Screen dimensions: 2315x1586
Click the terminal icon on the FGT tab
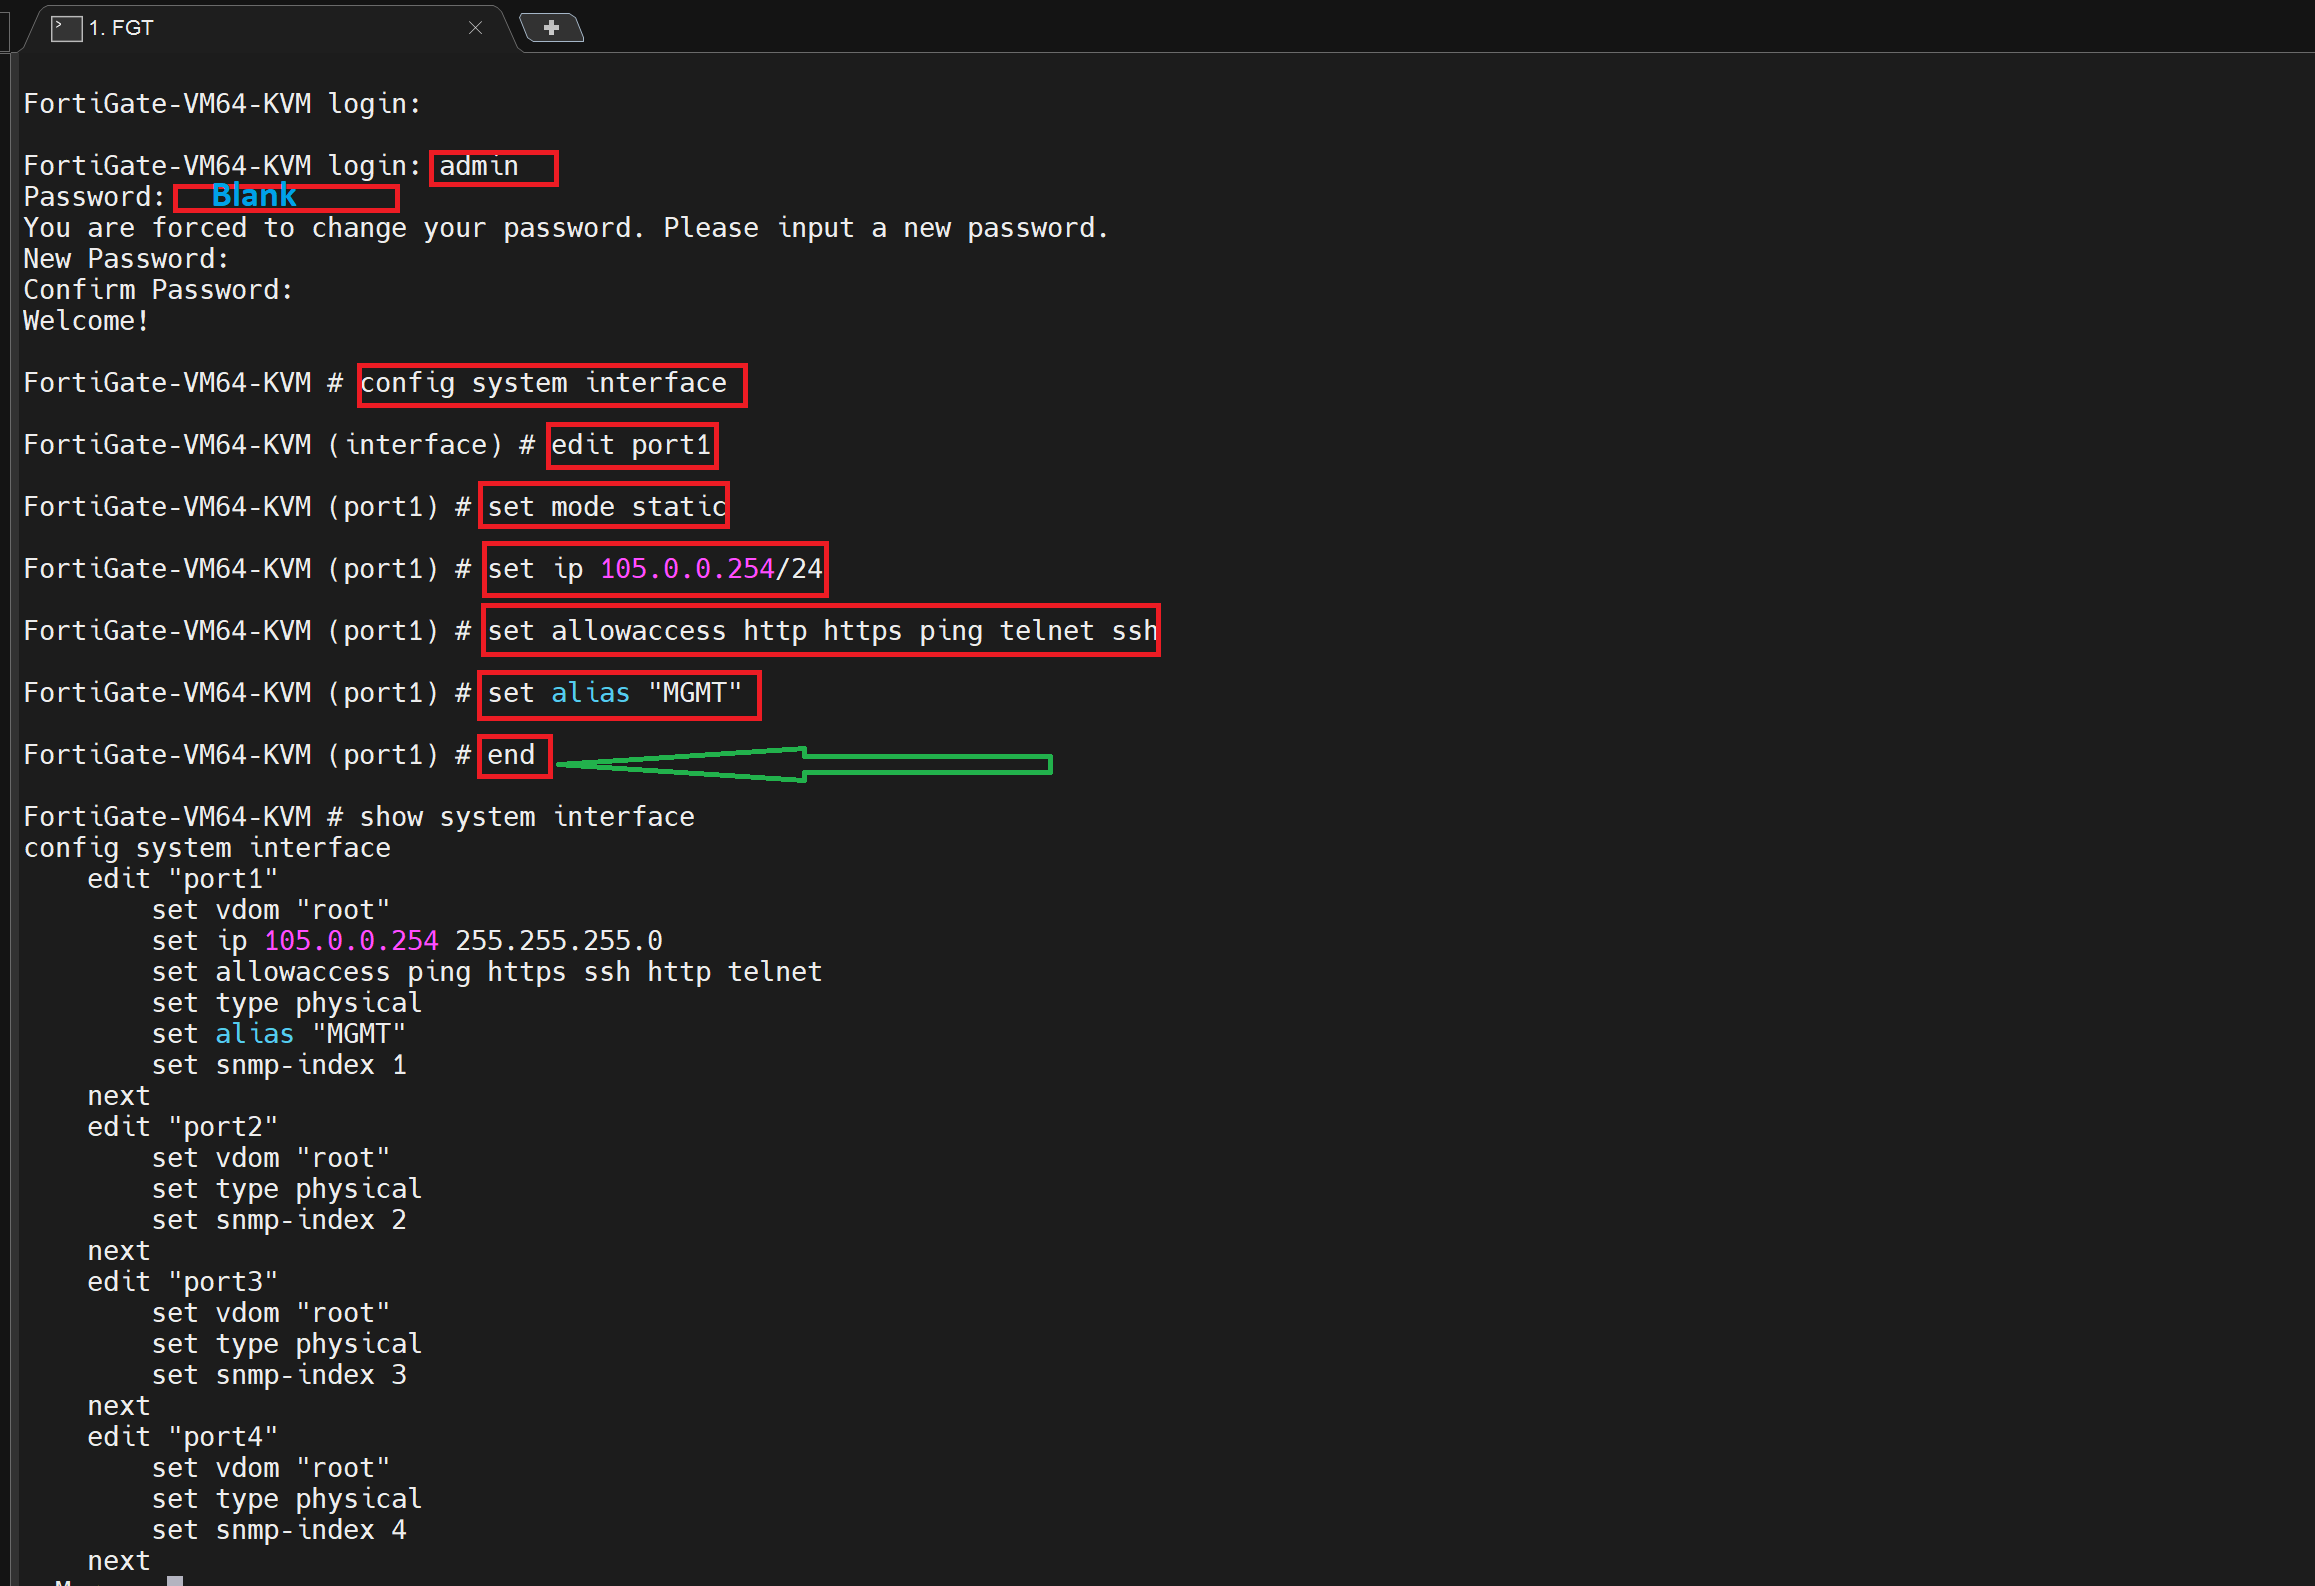[65, 27]
